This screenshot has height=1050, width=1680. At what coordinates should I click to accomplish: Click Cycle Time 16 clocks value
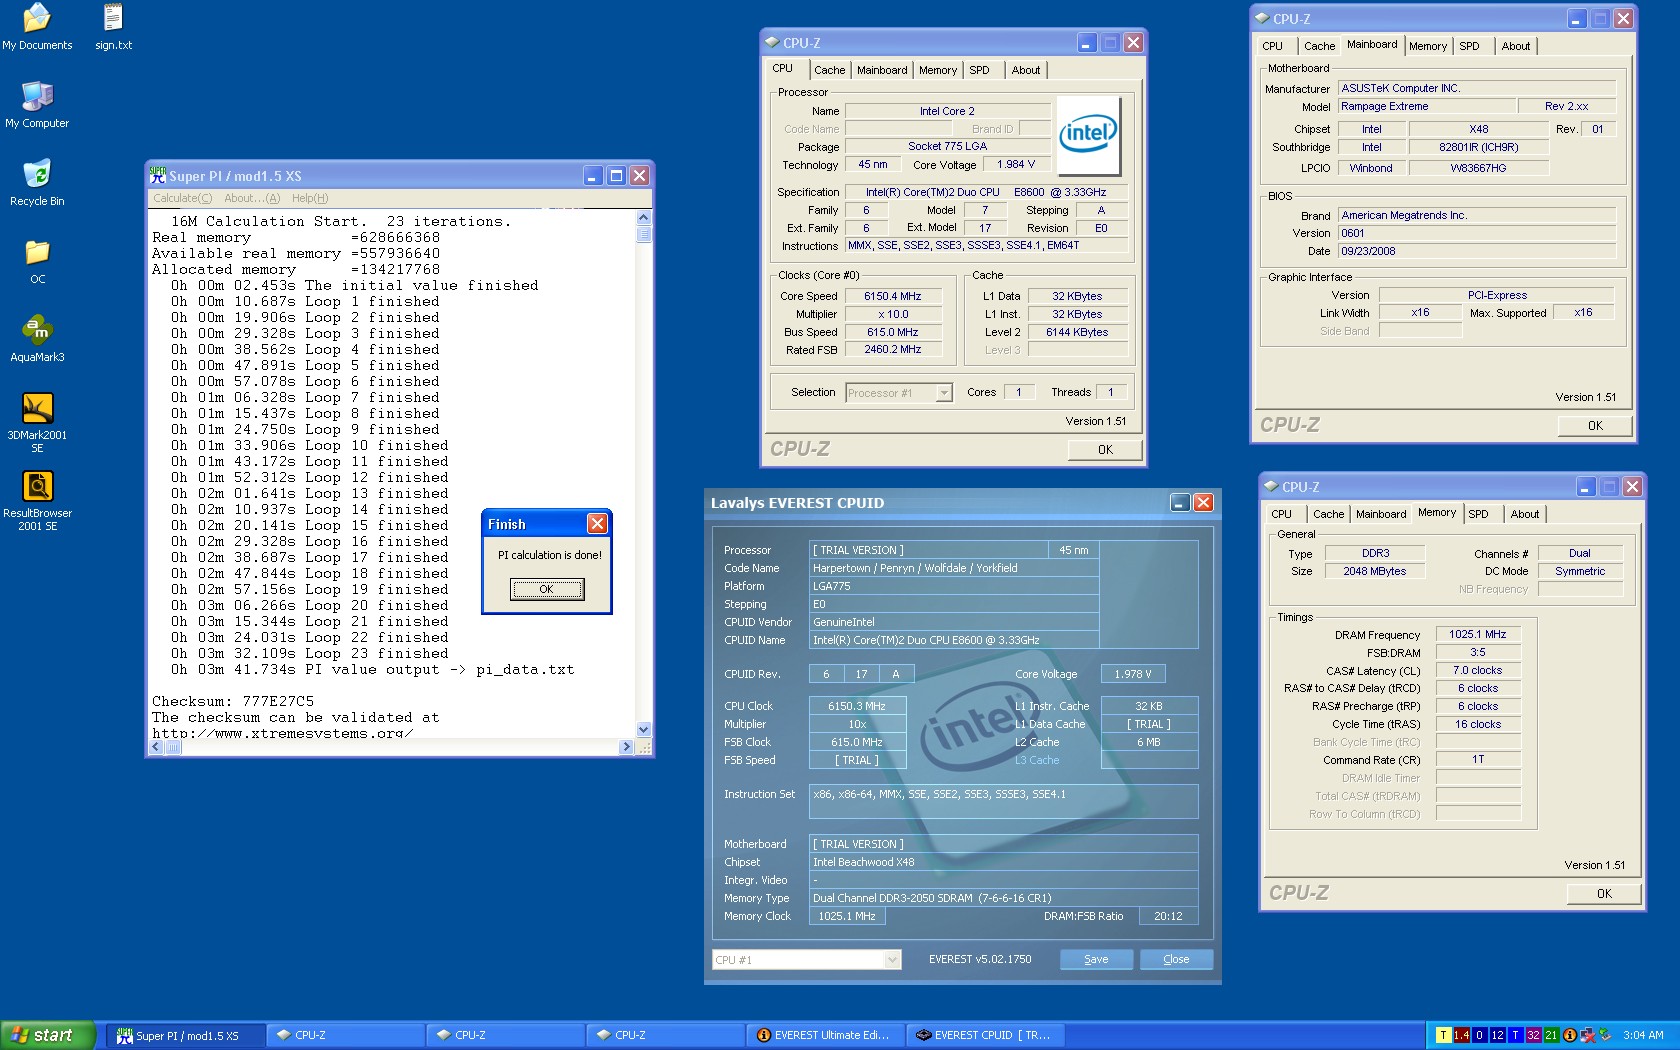1477,724
